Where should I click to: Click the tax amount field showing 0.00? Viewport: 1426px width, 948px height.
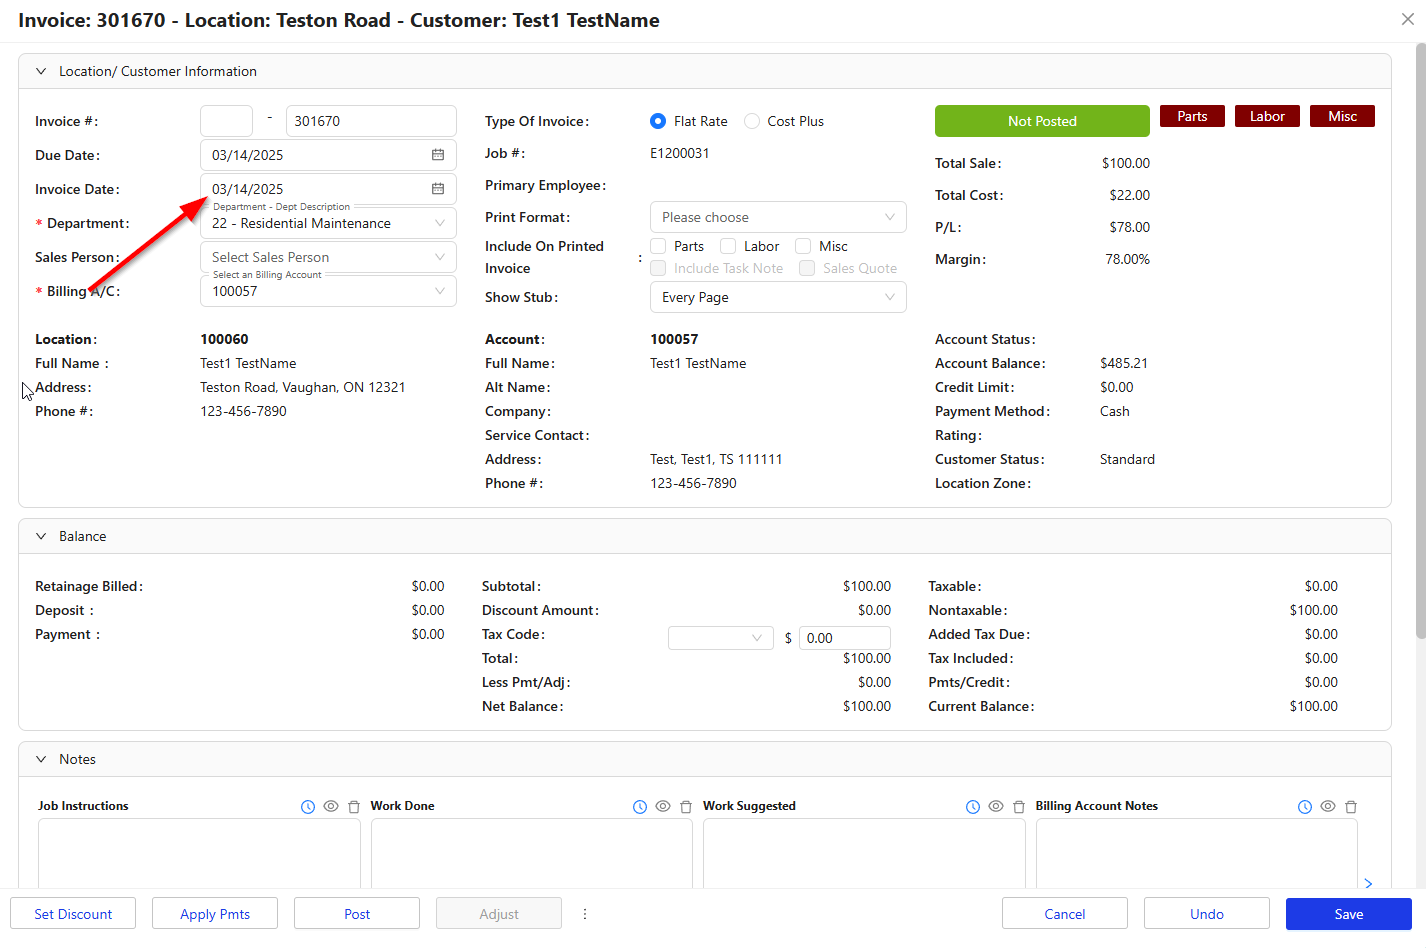(x=845, y=638)
